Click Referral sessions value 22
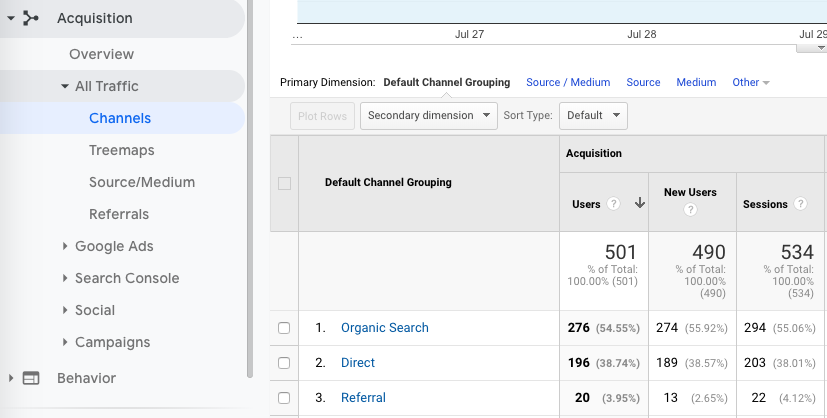The height and width of the screenshot is (418, 827). click(x=758, y=398)
